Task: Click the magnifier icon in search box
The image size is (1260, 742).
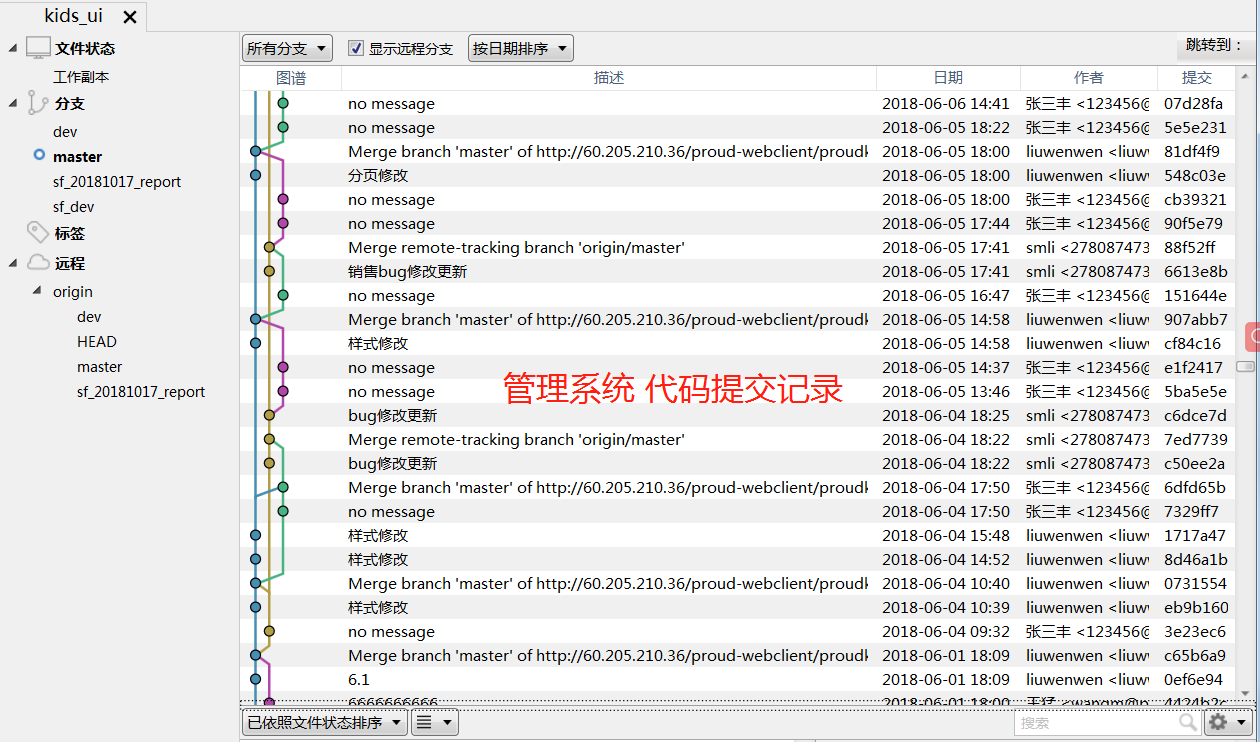Action: [x=1188, y=722]
